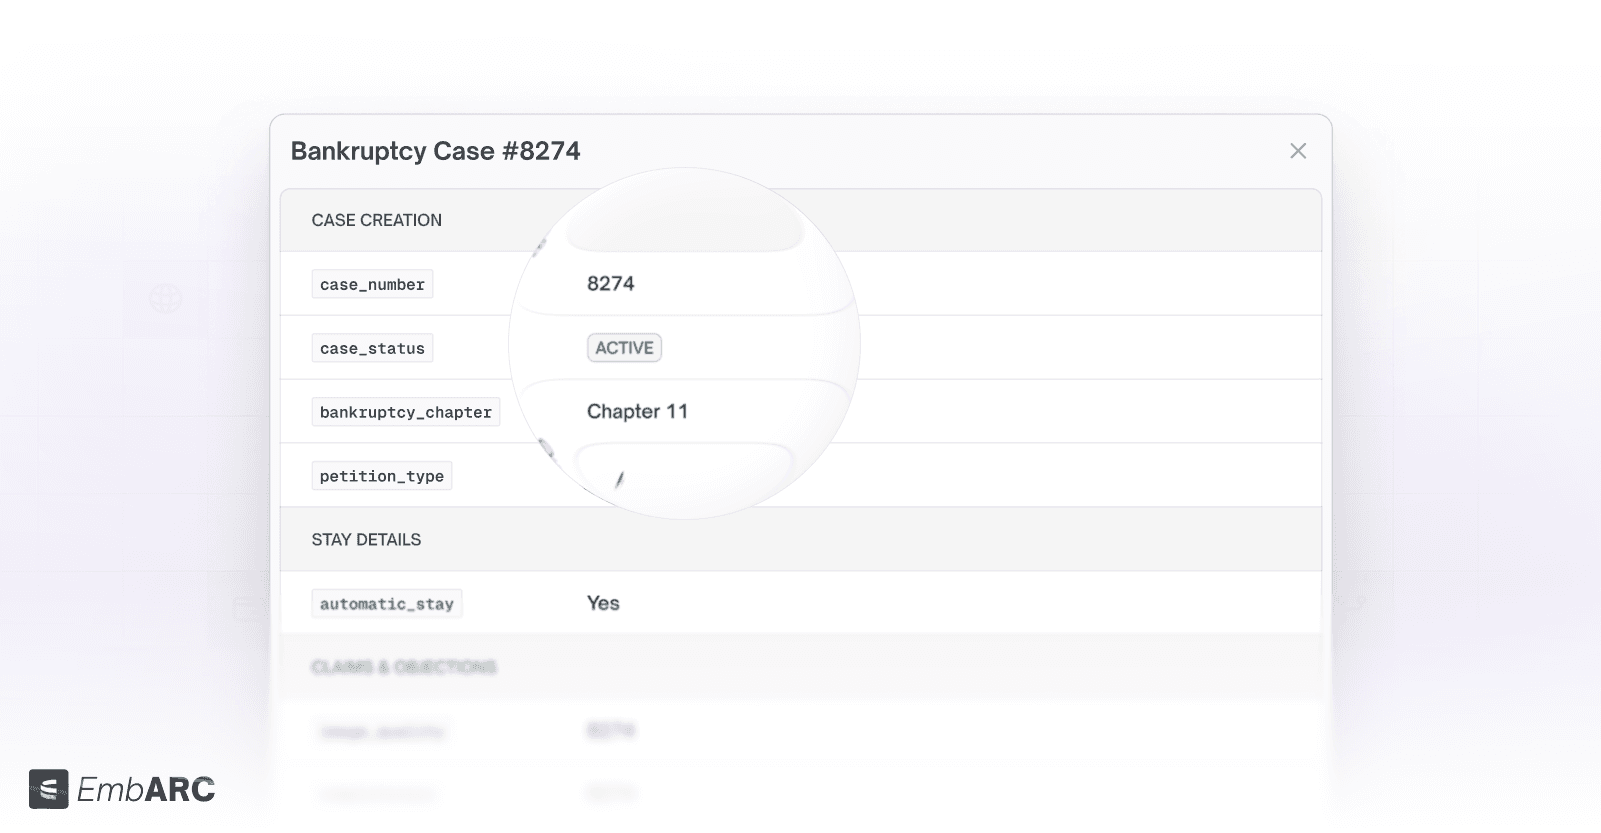Click the automatic_stay field label
The width and height of the screenshot is (1601, 833).
coord(386,604)
